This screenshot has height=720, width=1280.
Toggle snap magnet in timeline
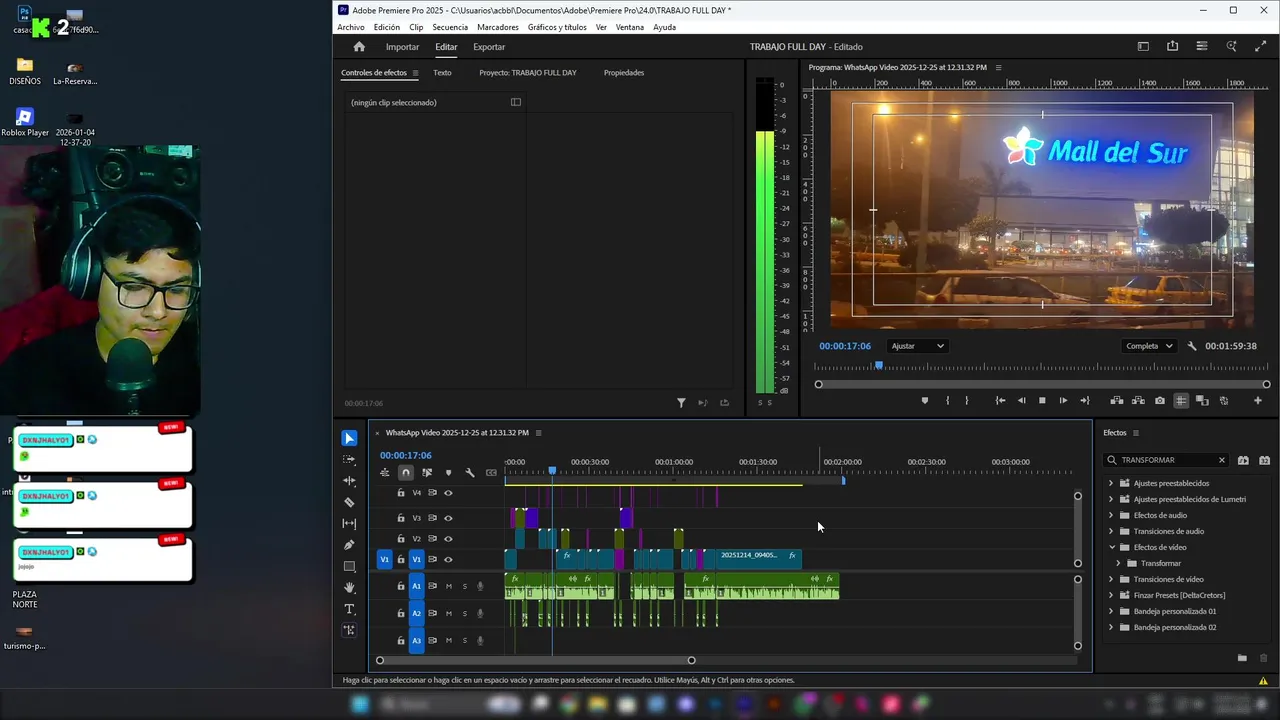tap(405, 473)
